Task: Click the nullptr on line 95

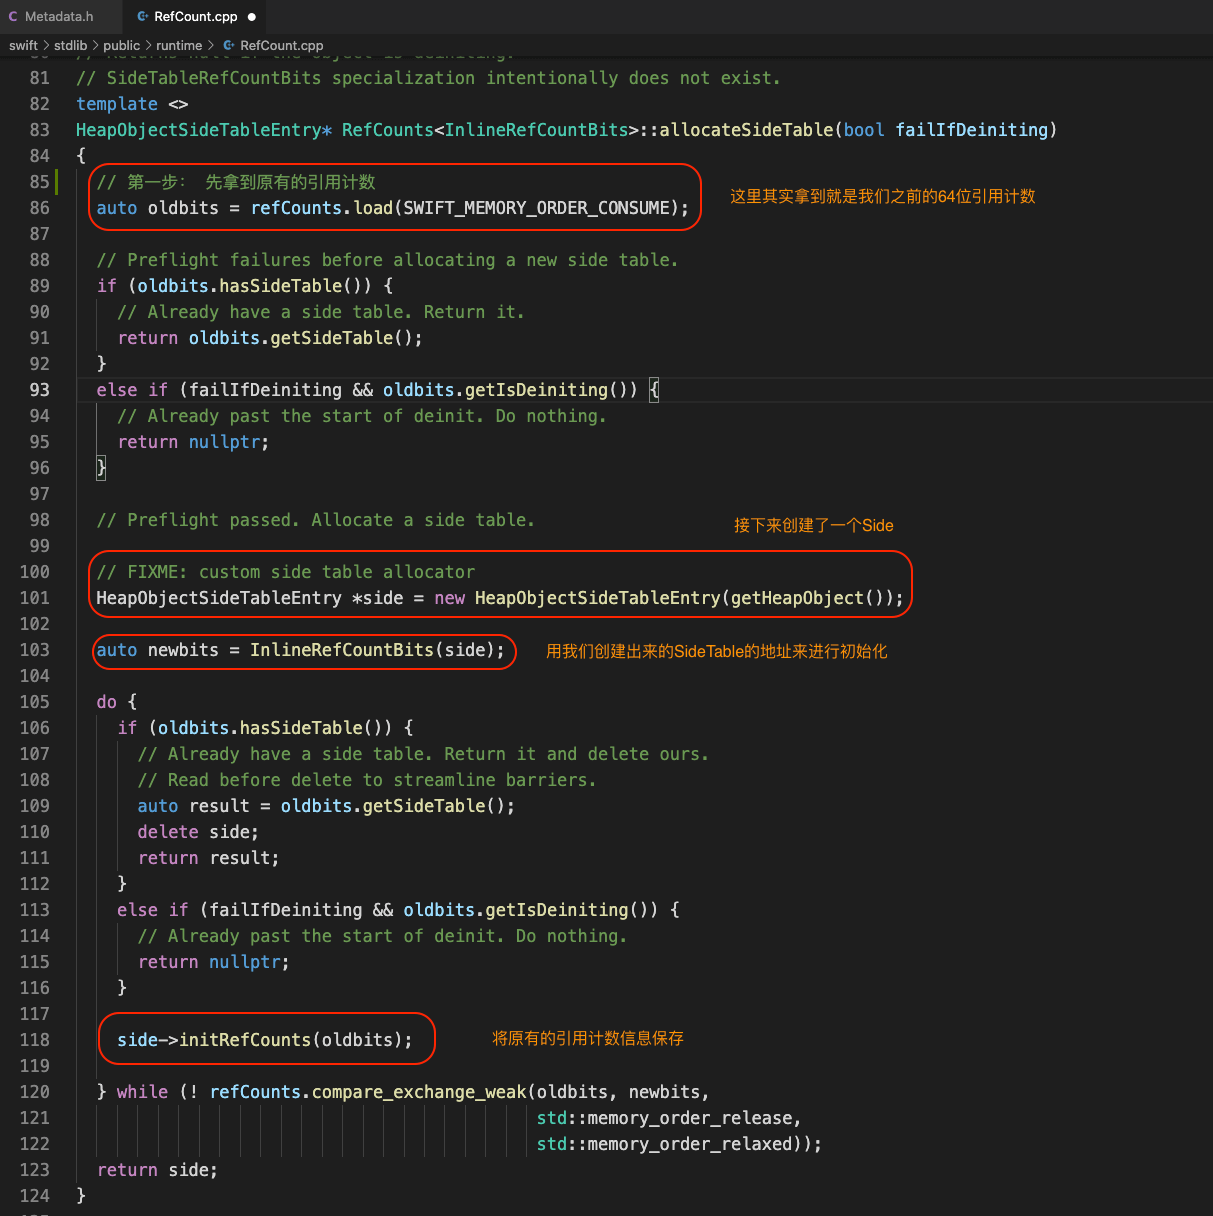Action: coord(225,442)
